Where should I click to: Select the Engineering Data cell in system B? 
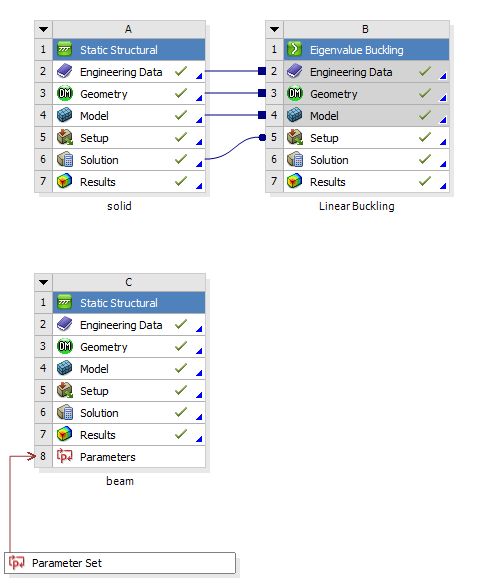366,72
